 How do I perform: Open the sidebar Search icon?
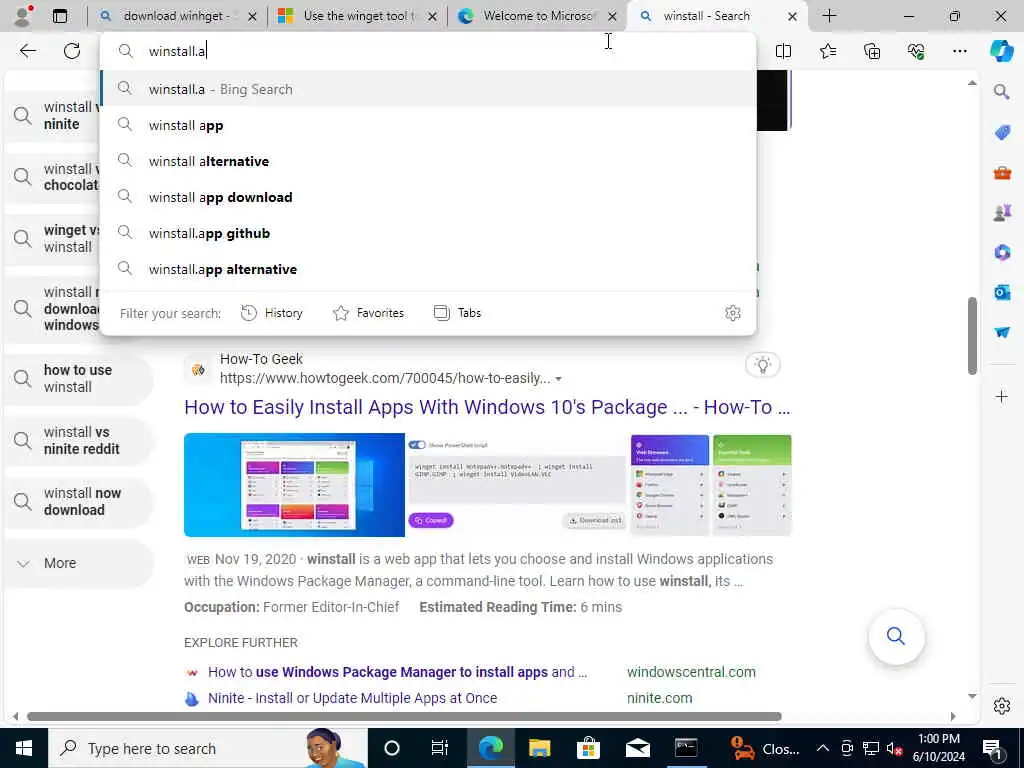(1001, 91)
